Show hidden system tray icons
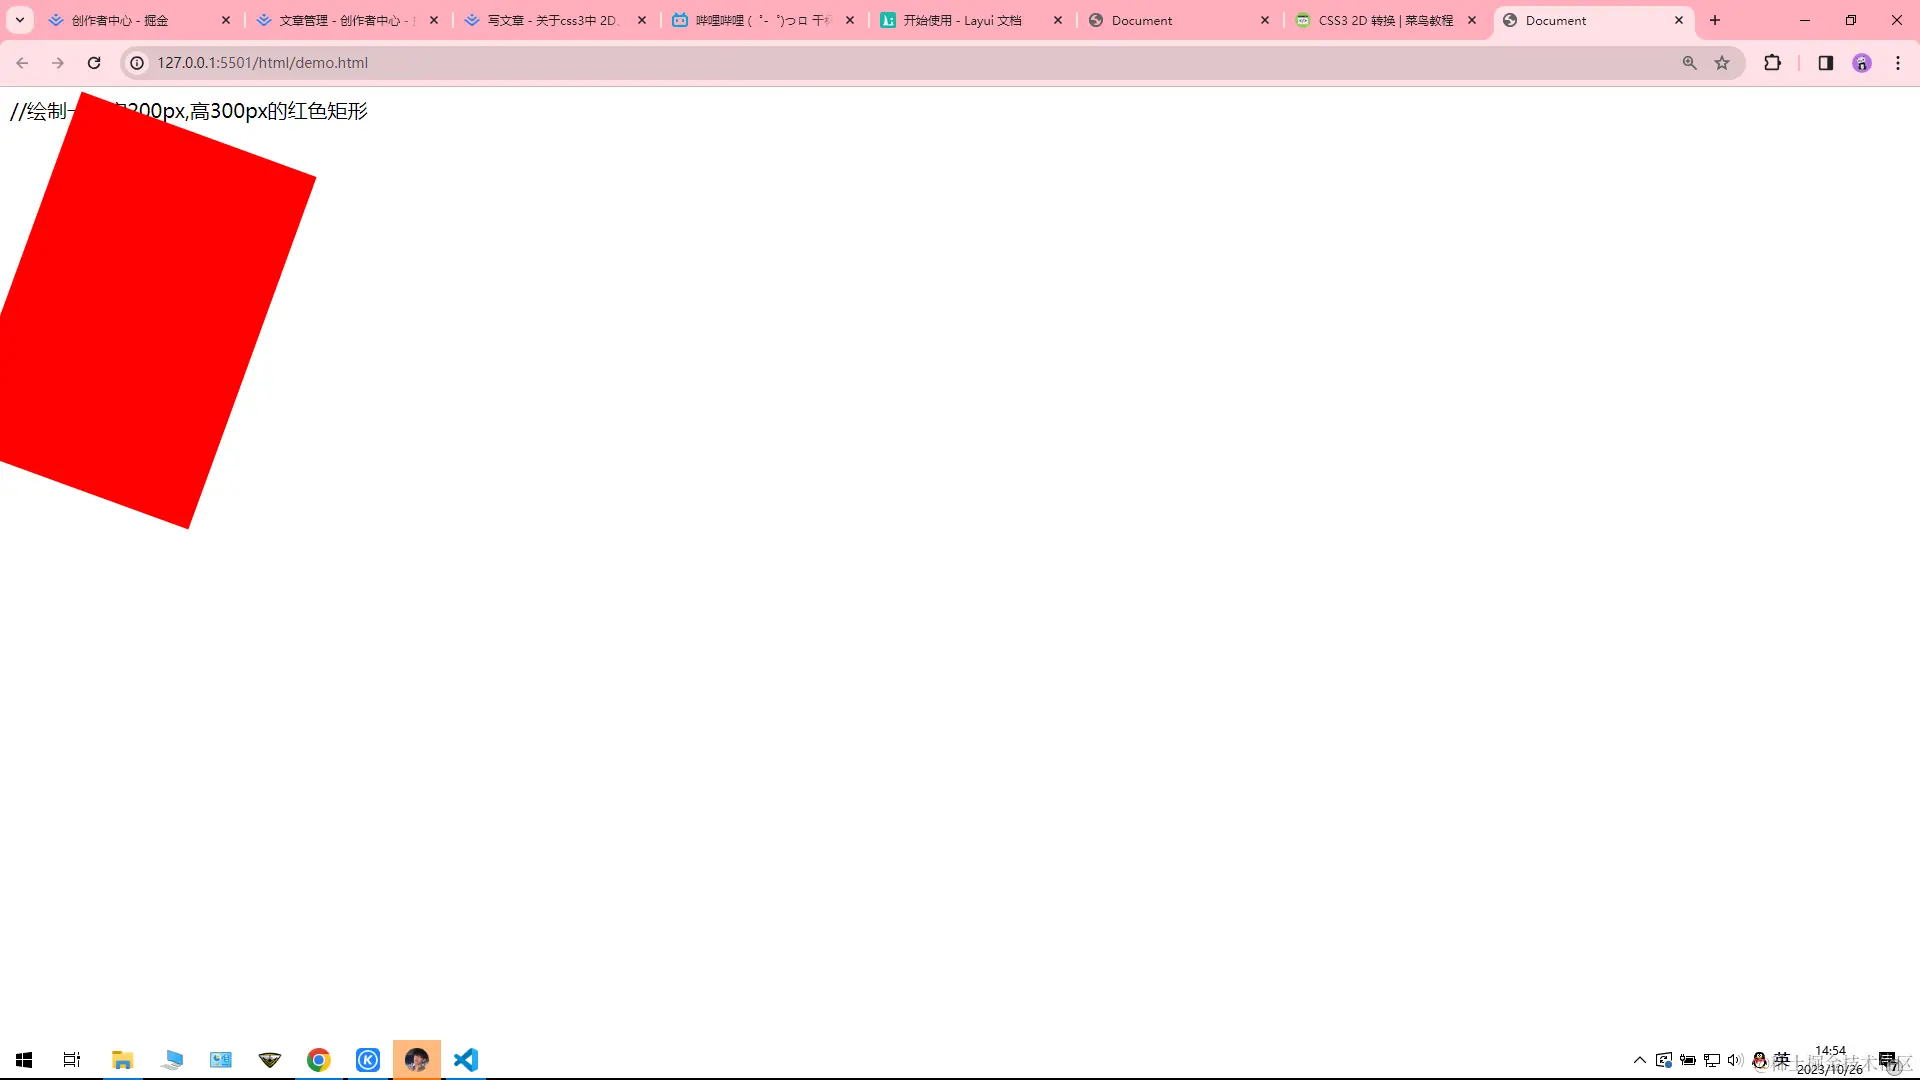Screen dimensions: 1920x1080 1639,1060
